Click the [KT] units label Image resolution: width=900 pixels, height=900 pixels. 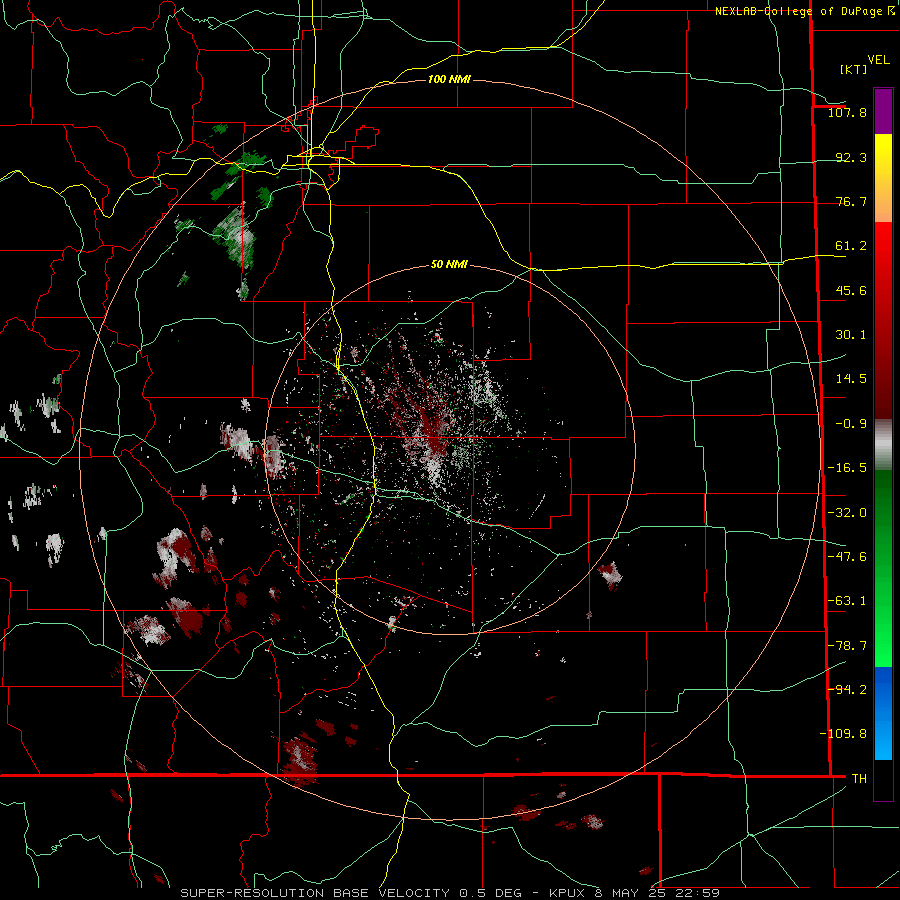tap(853, 69)
